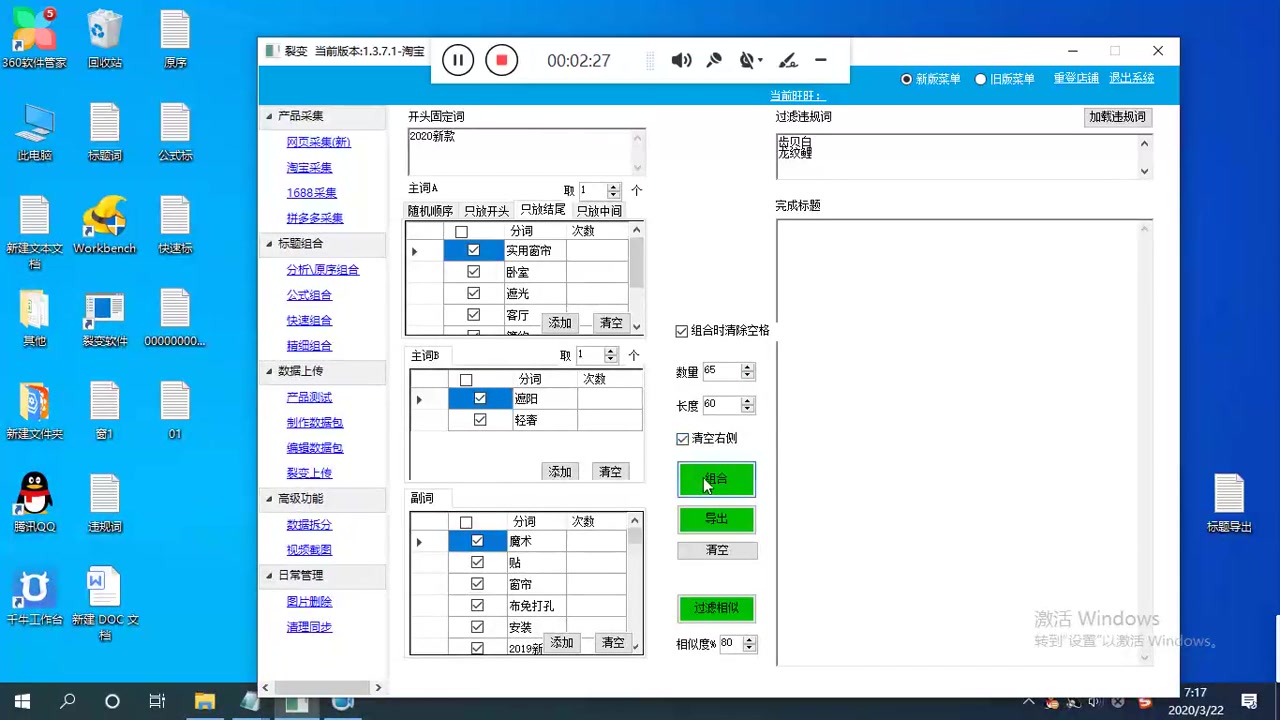Image resolution: width=1280 pixels, height=720 pixels.
Task: Click the sidebar horizontal scrollbar
Action: click(322, 688)
